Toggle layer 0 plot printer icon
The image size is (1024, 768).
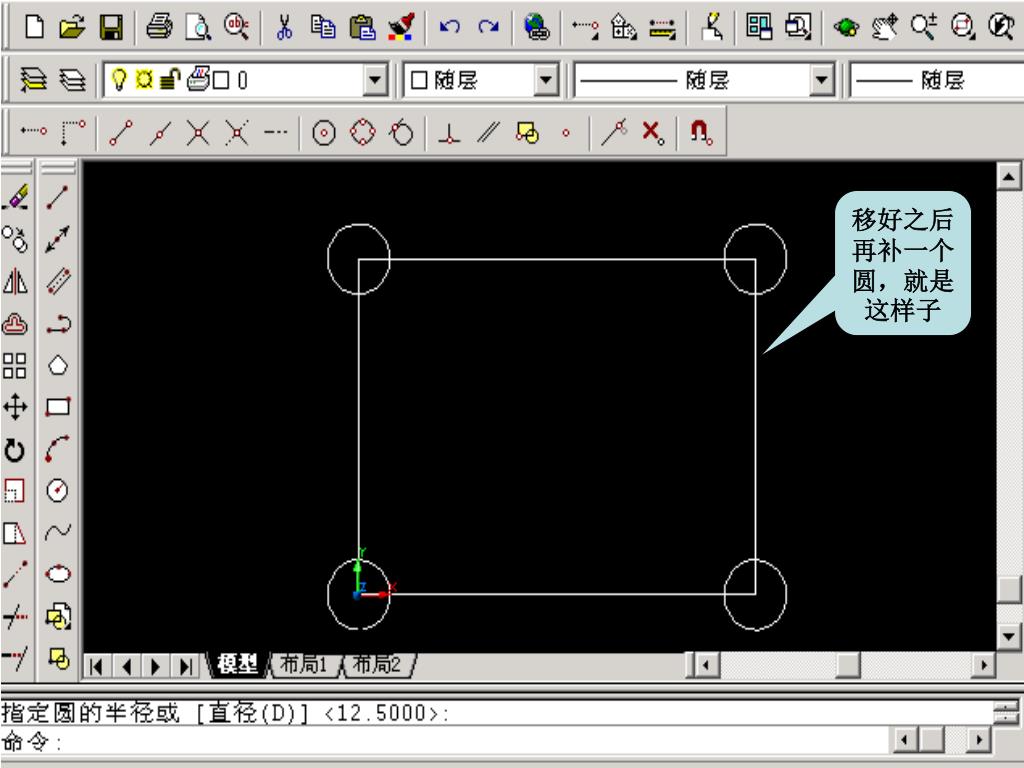tap(199, 79)
